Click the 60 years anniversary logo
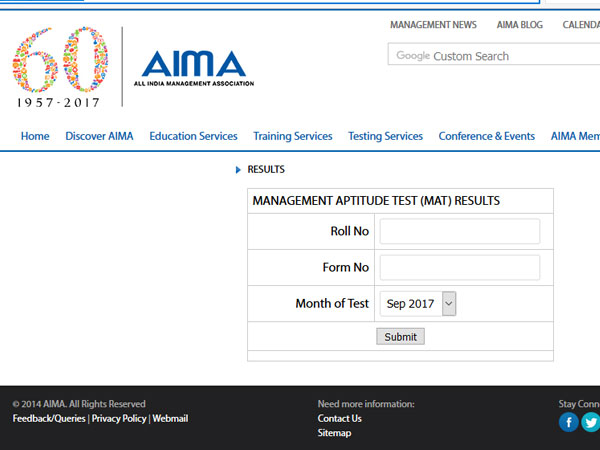 pyautogui.click(x=60, y=67)
